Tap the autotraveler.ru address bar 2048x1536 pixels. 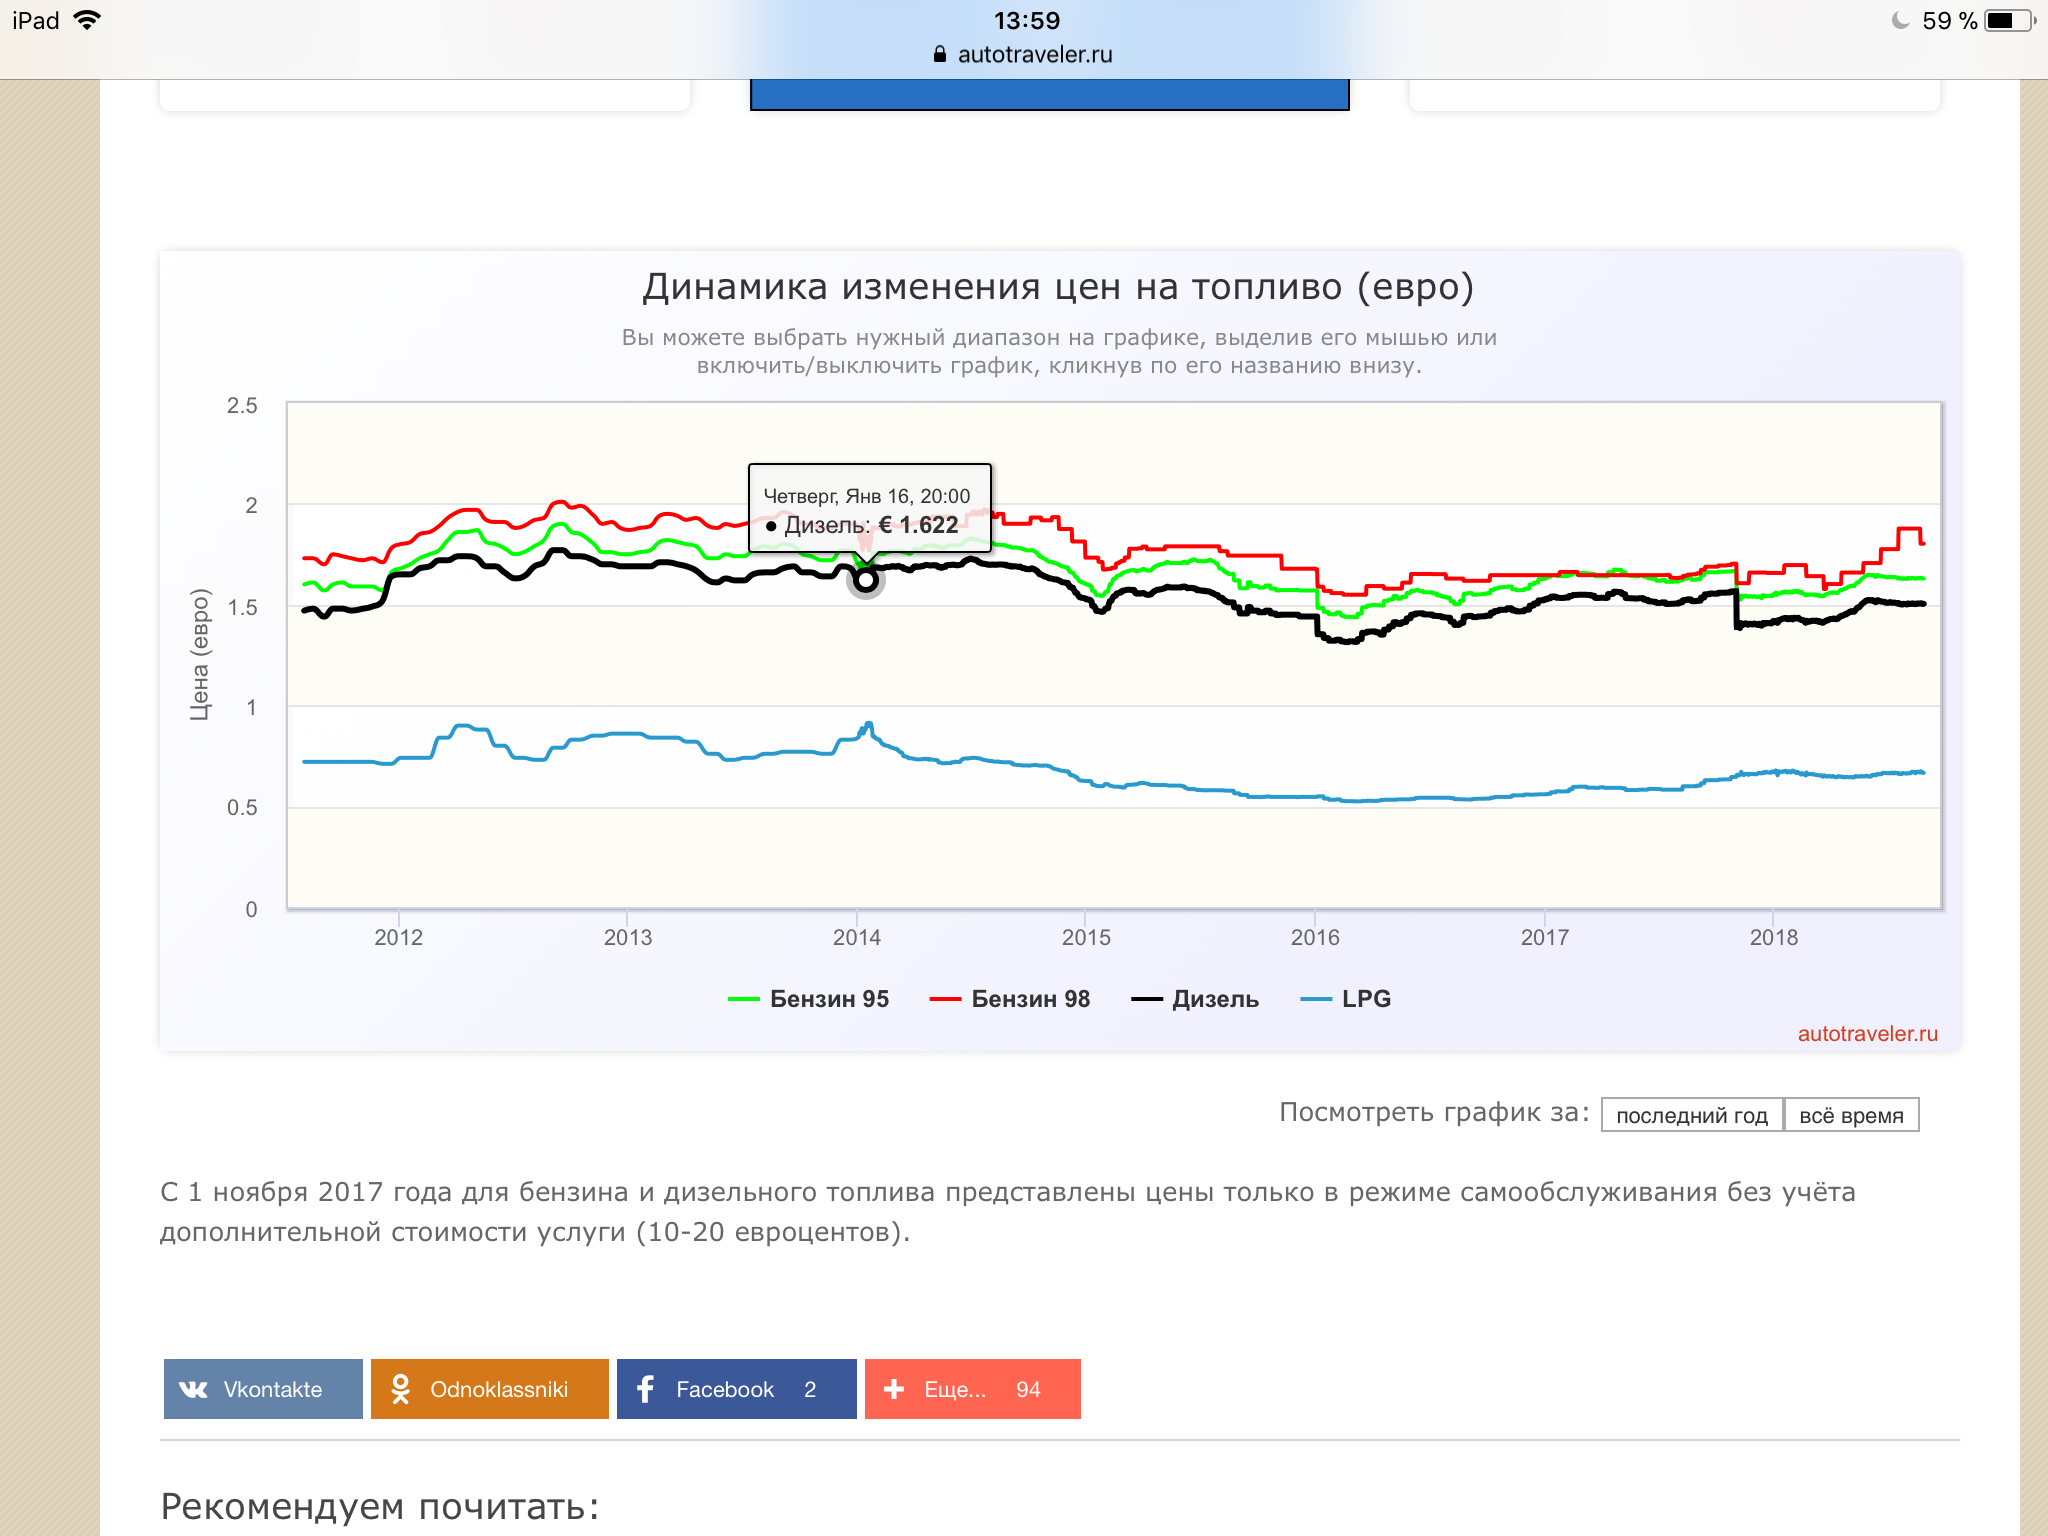coord(1034,55)
